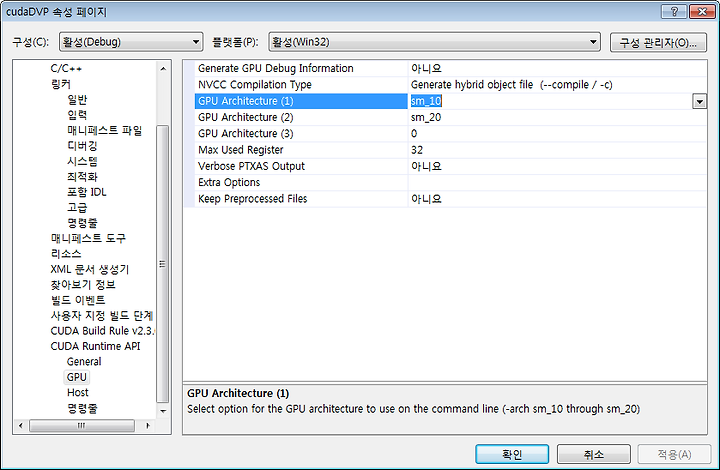Viewport: 720px width, 470px height.
Task: Click the 확인 button
Action: 512,454
